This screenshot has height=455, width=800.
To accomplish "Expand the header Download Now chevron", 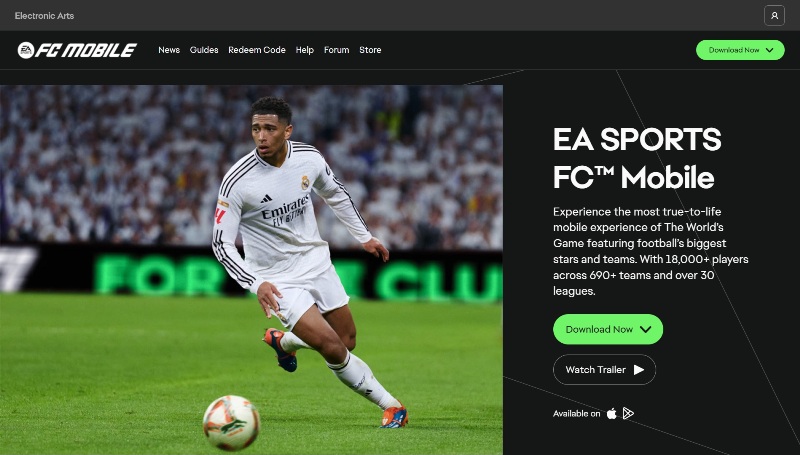I will pyautogui.click(x=770, y=50).
